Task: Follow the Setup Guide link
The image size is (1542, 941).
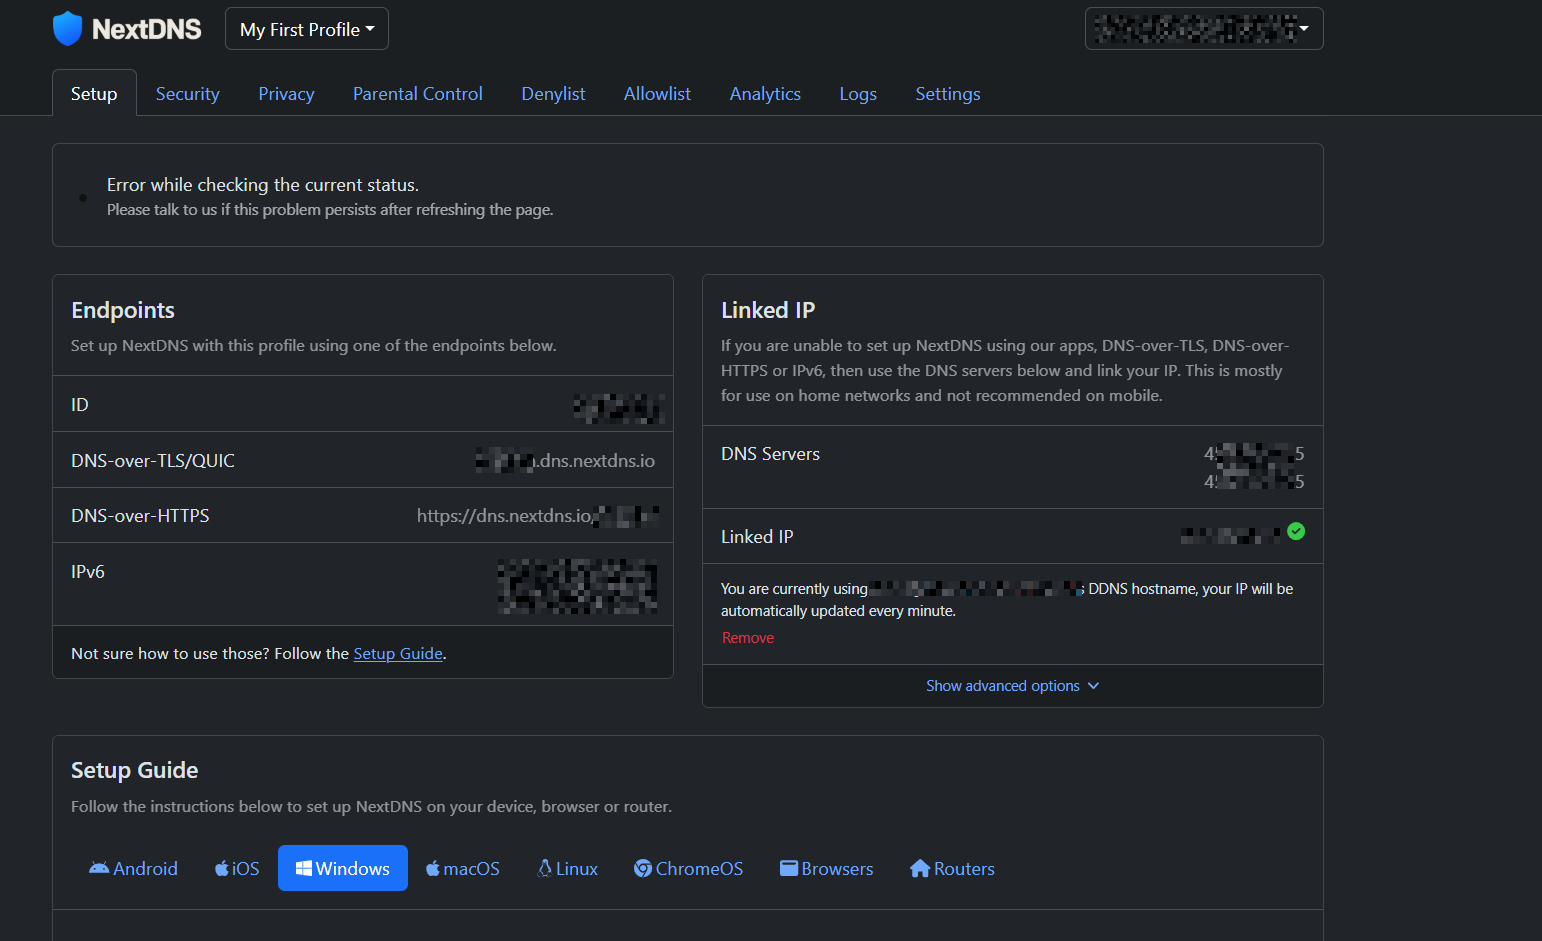Action: [x=398, y=653]
